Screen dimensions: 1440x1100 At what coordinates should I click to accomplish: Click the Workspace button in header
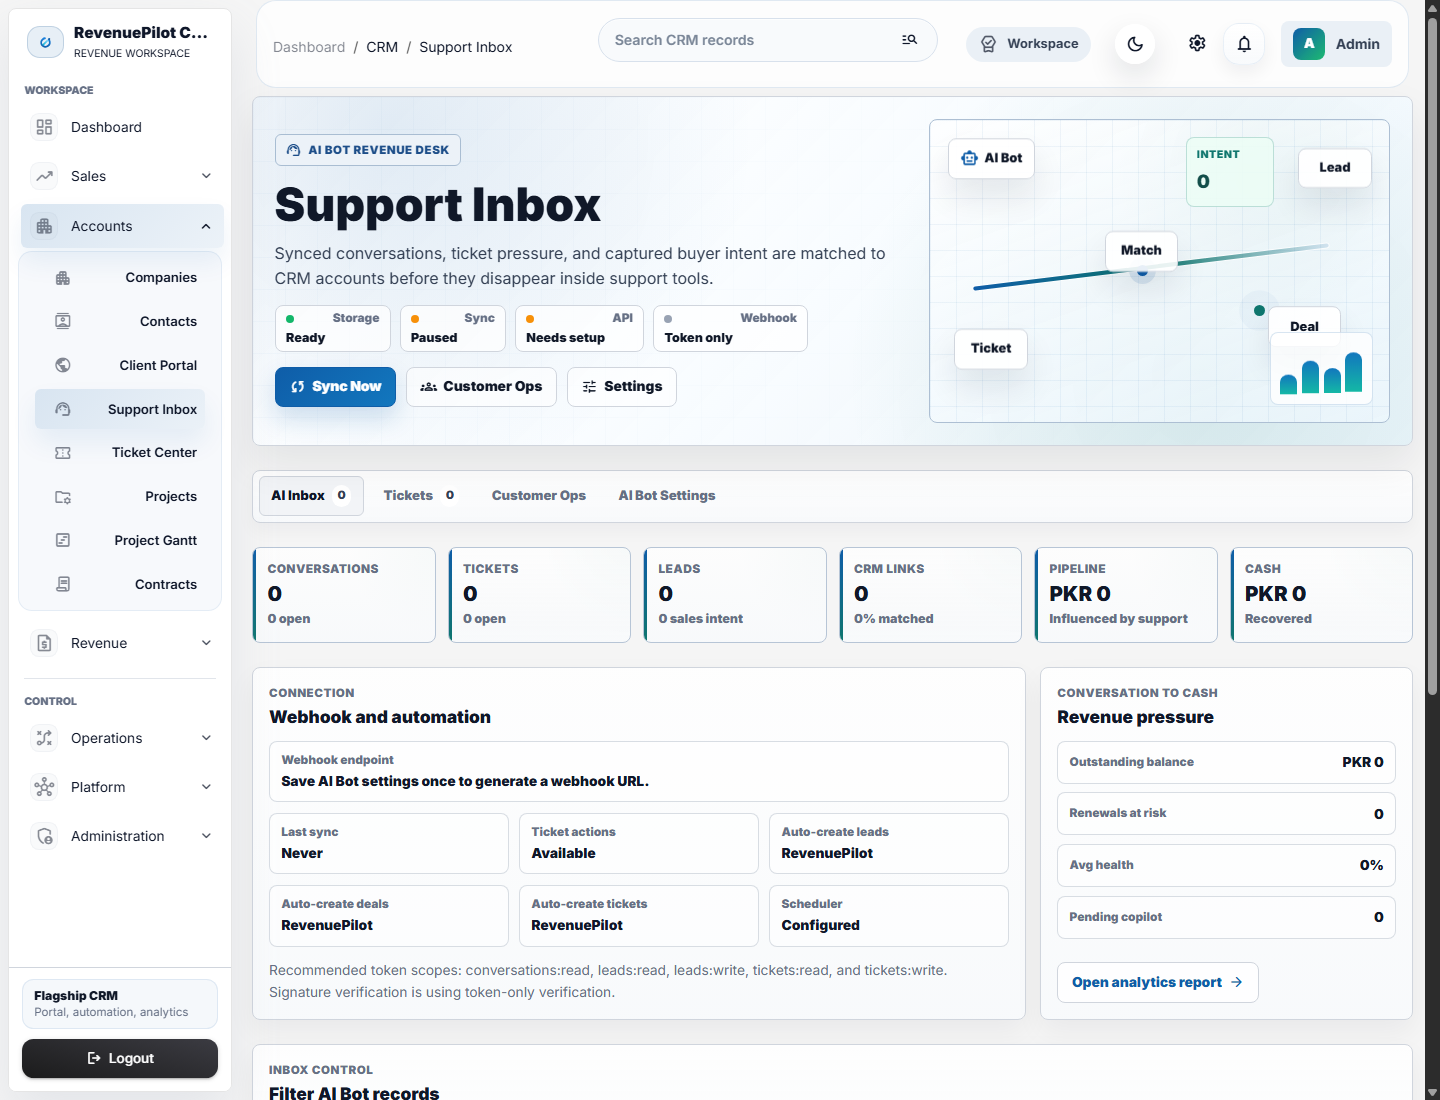pyautogui.click(x=1028, y=44)
